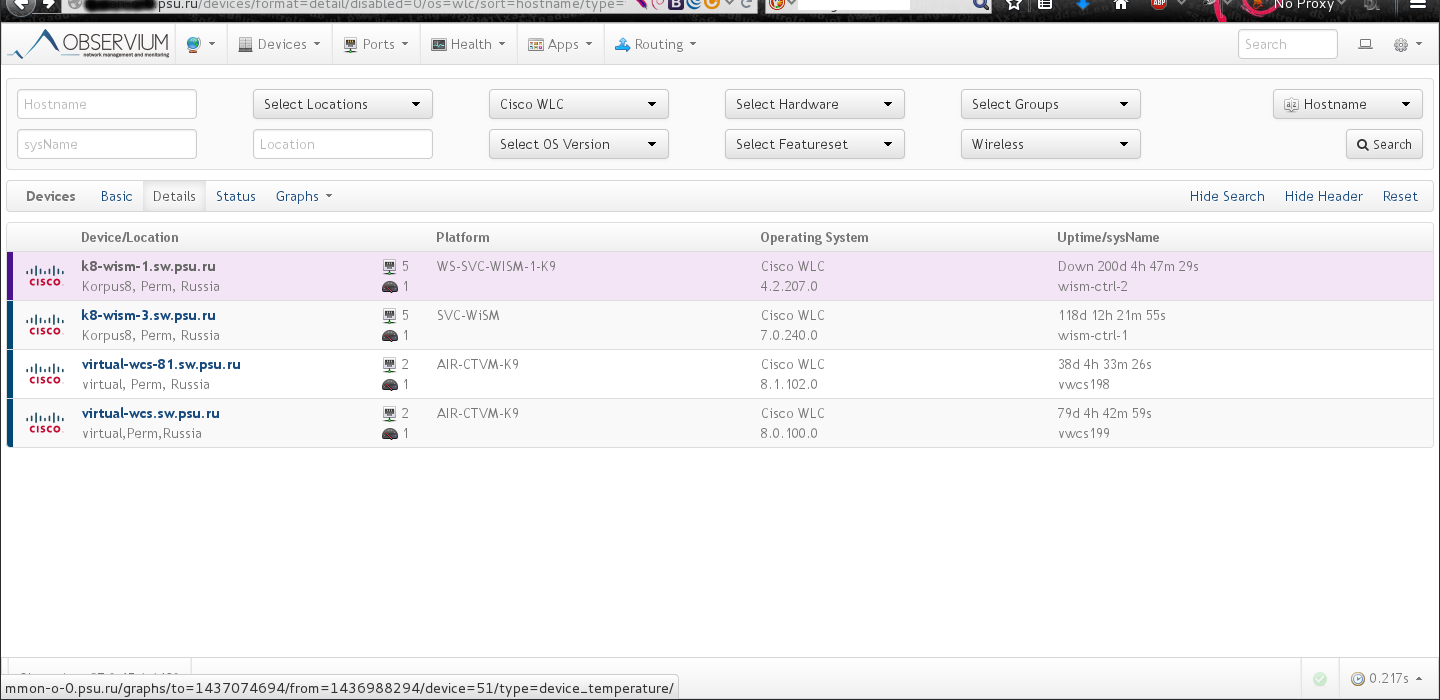This screenshot has height=700, width=1440.
Task: Switch to the Status view tab
Action: tap(236, 196)
